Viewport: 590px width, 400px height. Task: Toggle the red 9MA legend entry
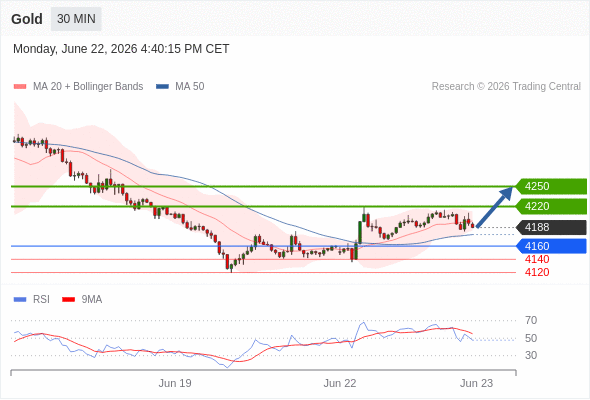82,300
